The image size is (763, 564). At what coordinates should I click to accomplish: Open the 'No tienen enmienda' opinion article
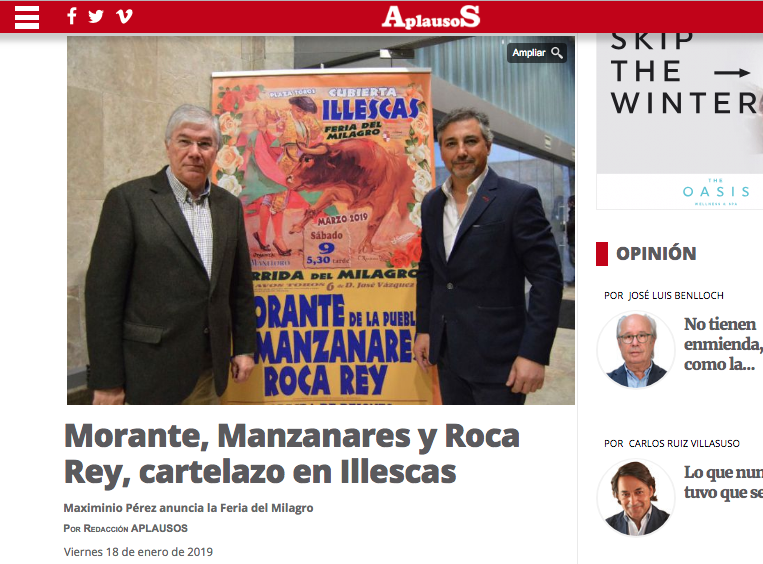(x=723, y=344)
